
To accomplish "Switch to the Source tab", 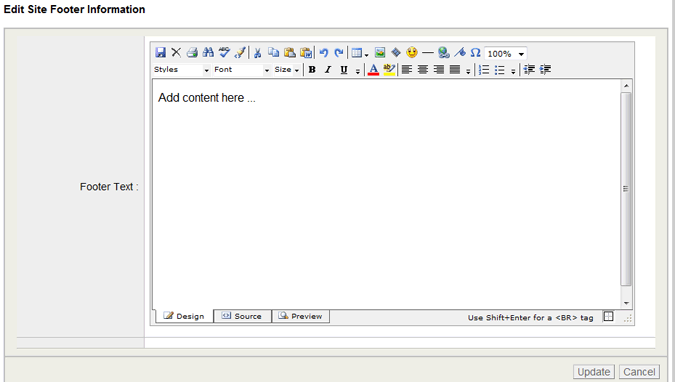I will [242, 316].
